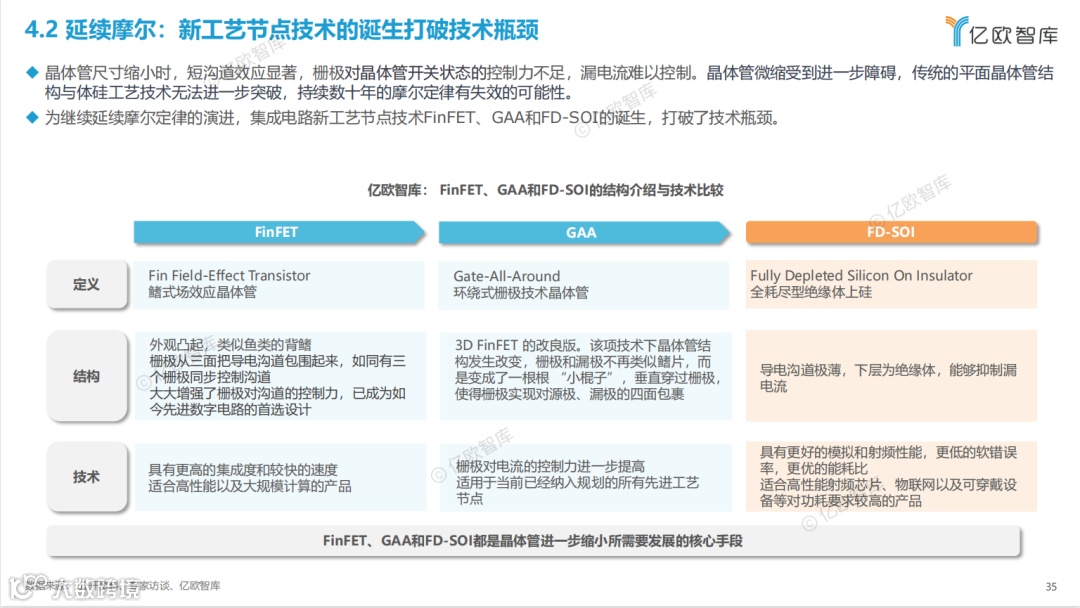Click the GAA blue arrow header
This screenshot has height=608, width=1080.
(x=584, y=233)
